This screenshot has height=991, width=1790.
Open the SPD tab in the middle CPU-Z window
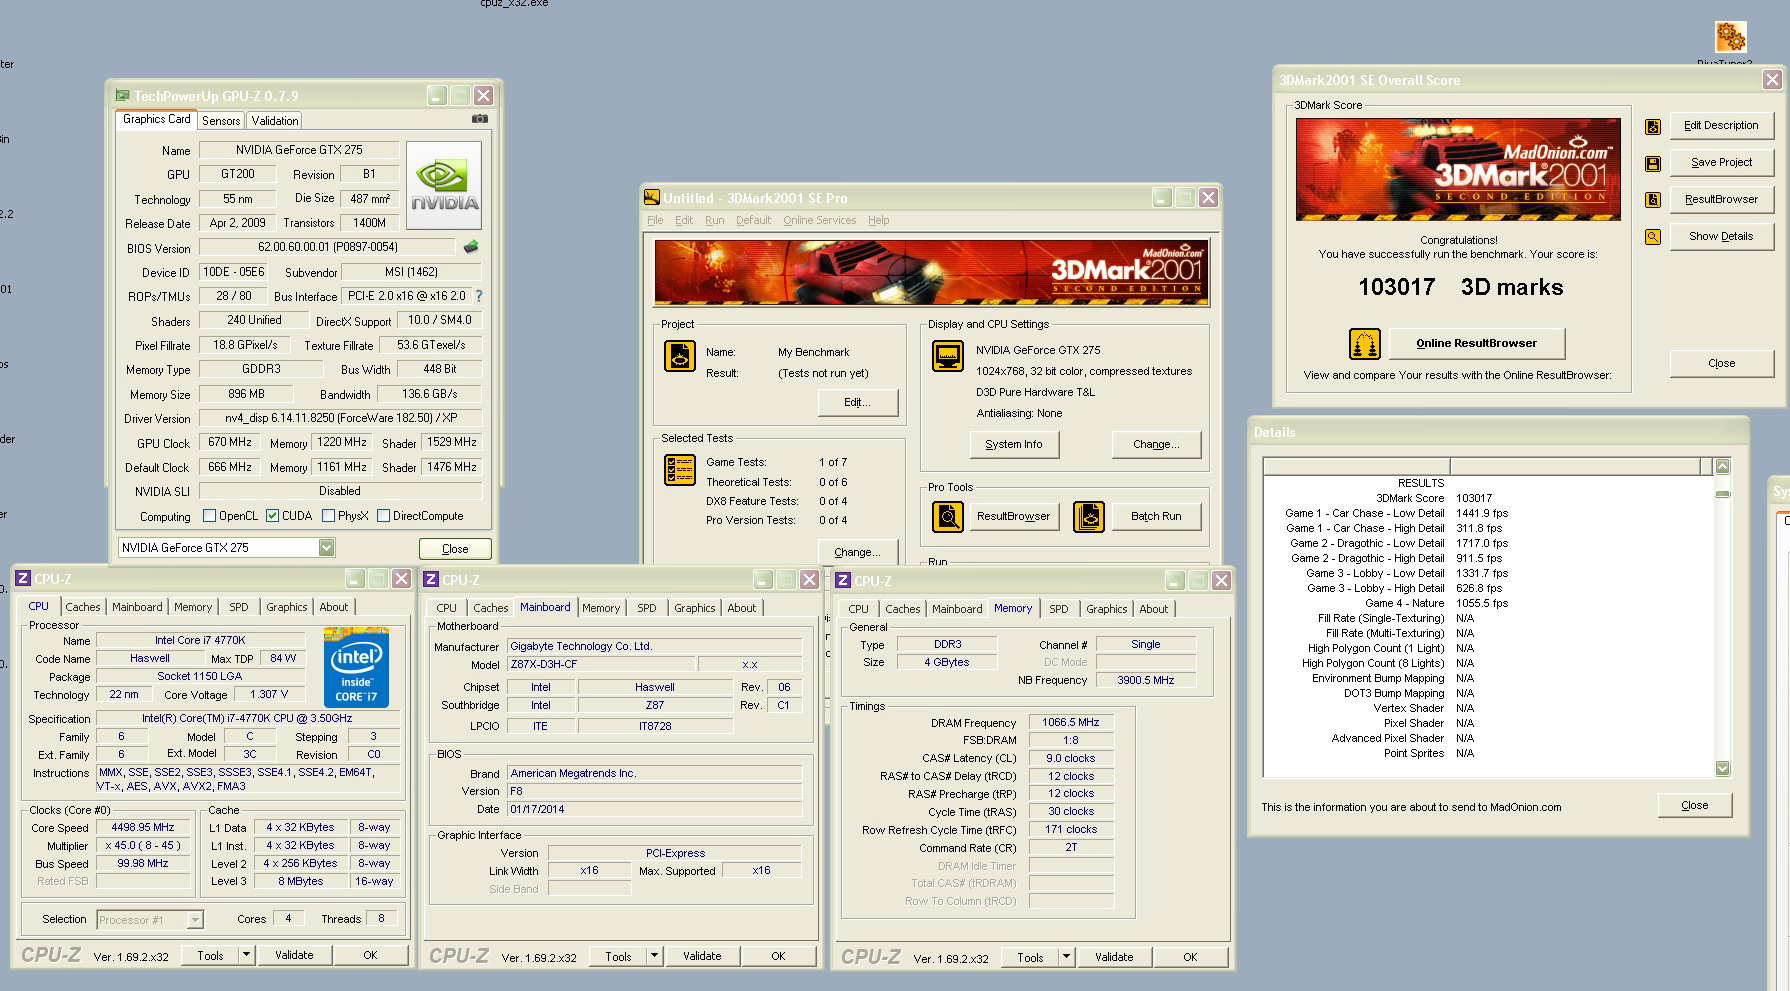[647, 608]
